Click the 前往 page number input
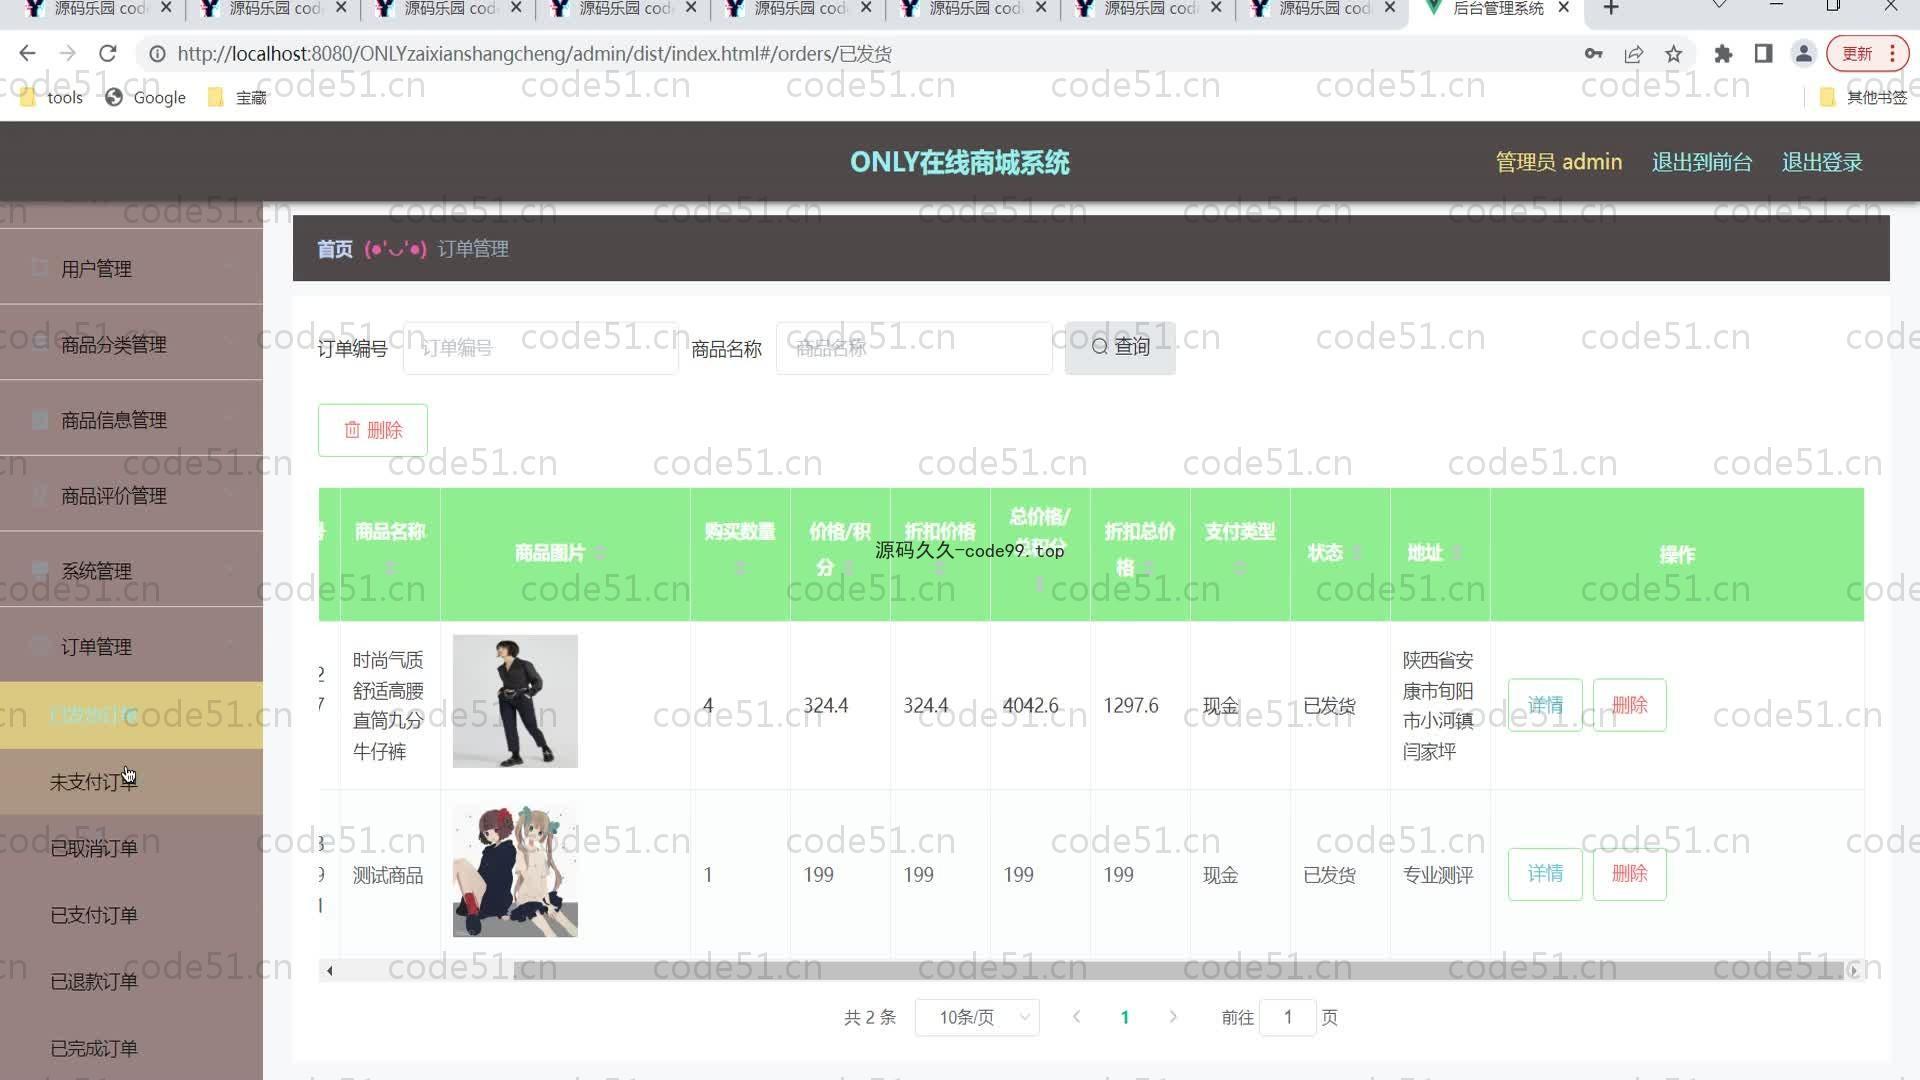The image size is (1920, 1080). pyautogui.click(x=1287, y=1017)
